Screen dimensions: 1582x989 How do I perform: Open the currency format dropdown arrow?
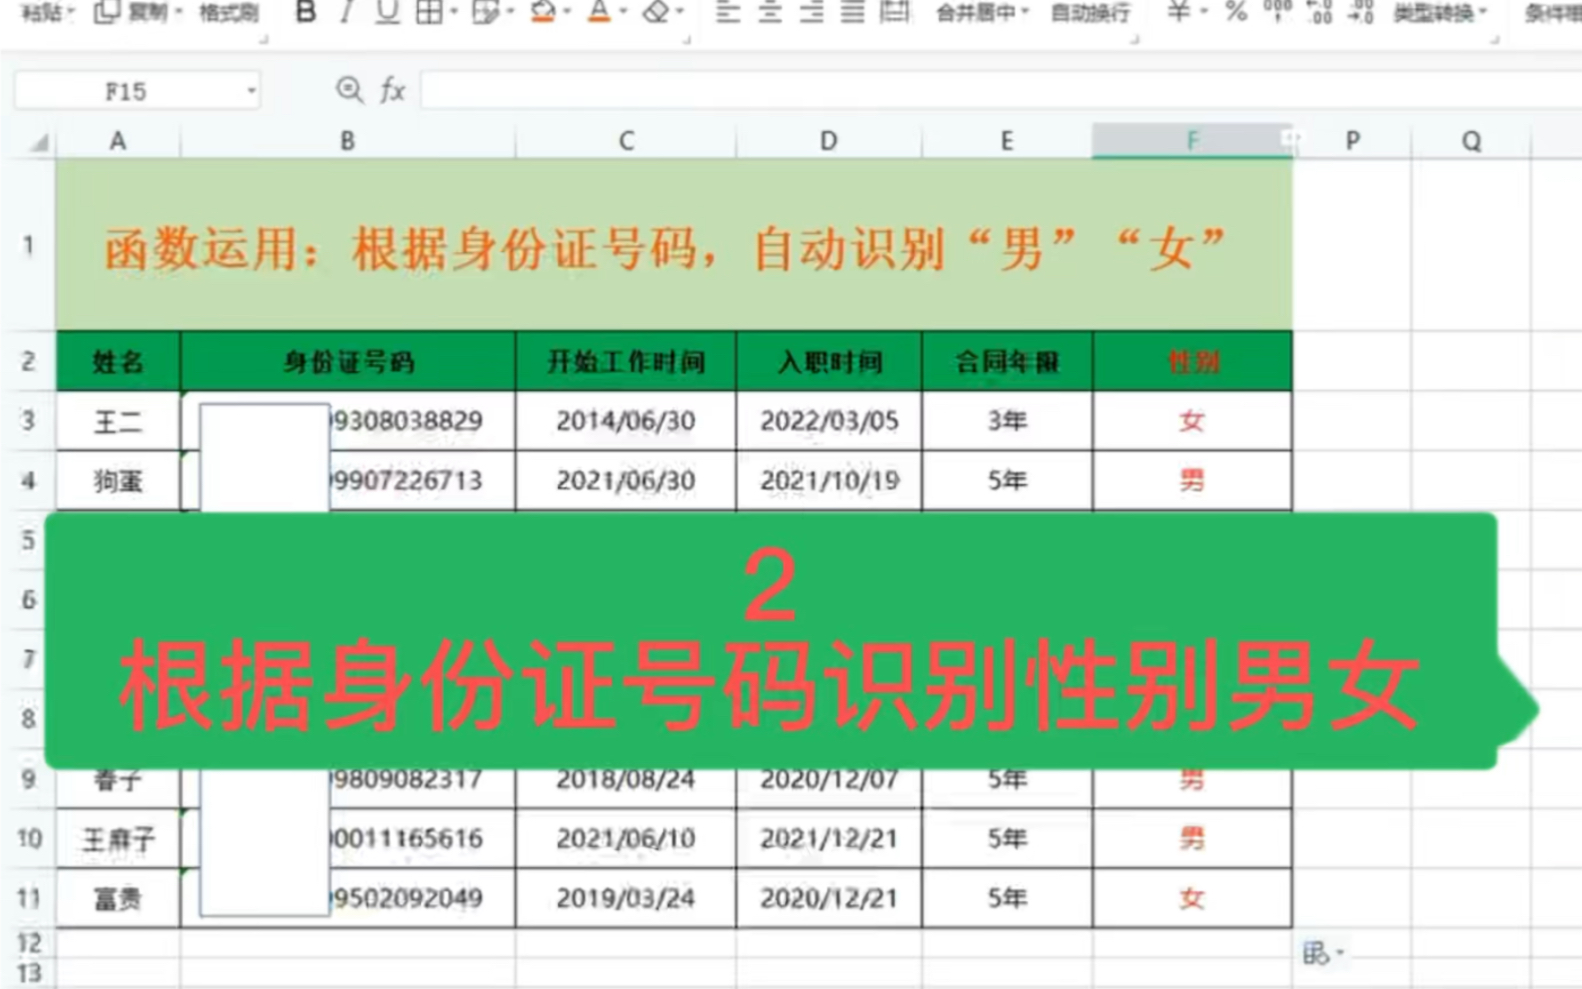[1203, 12]
